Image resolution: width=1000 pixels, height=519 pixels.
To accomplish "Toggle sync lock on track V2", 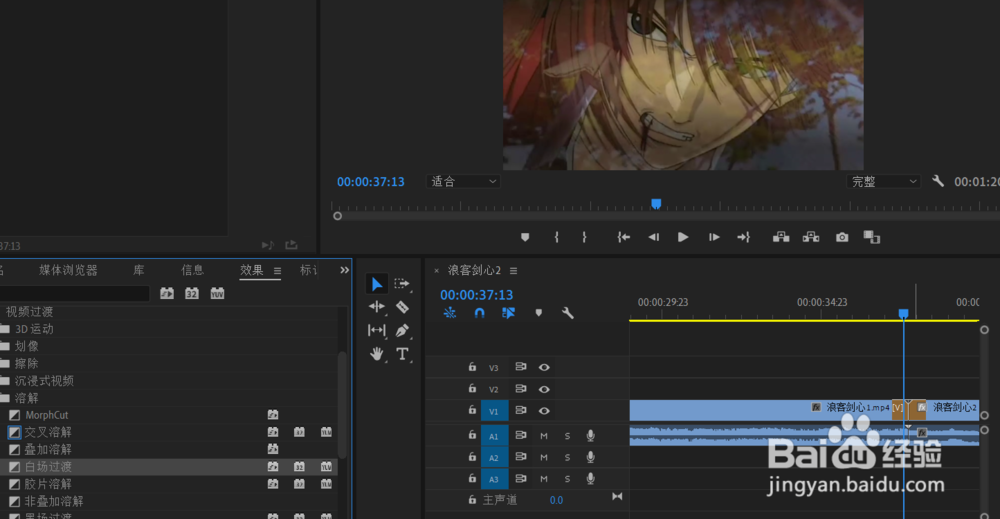I will pyautogui.click(x=521, y=389).
